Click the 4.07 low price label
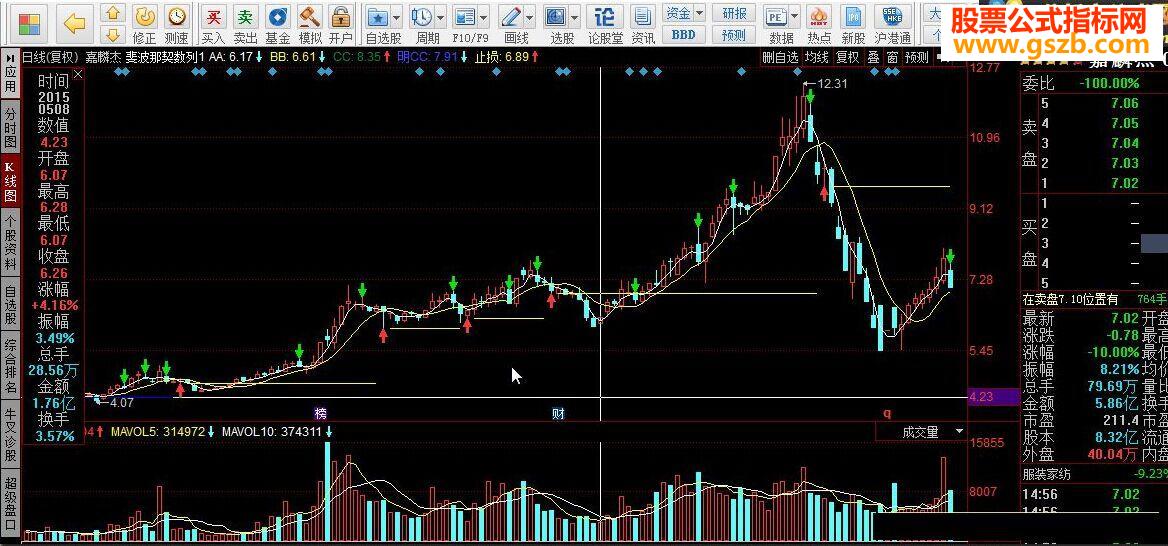 [x=121, y=402]
